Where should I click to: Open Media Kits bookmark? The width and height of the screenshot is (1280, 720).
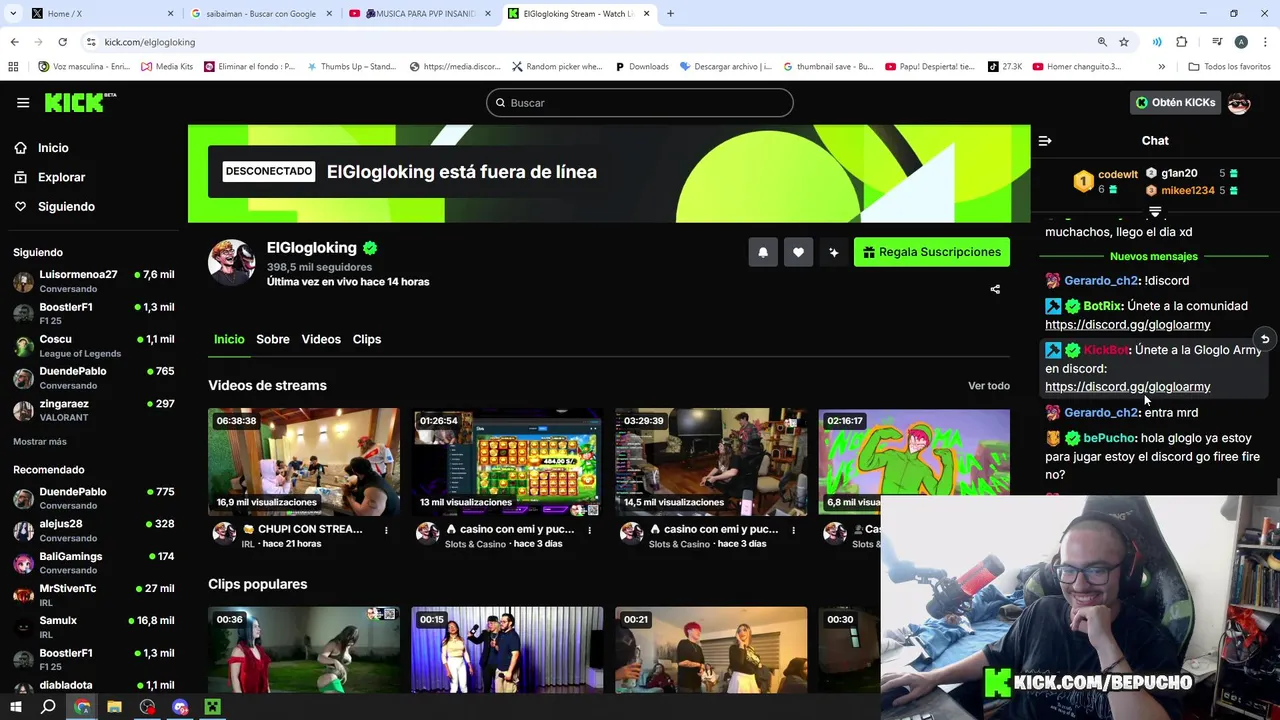(167, 67)
